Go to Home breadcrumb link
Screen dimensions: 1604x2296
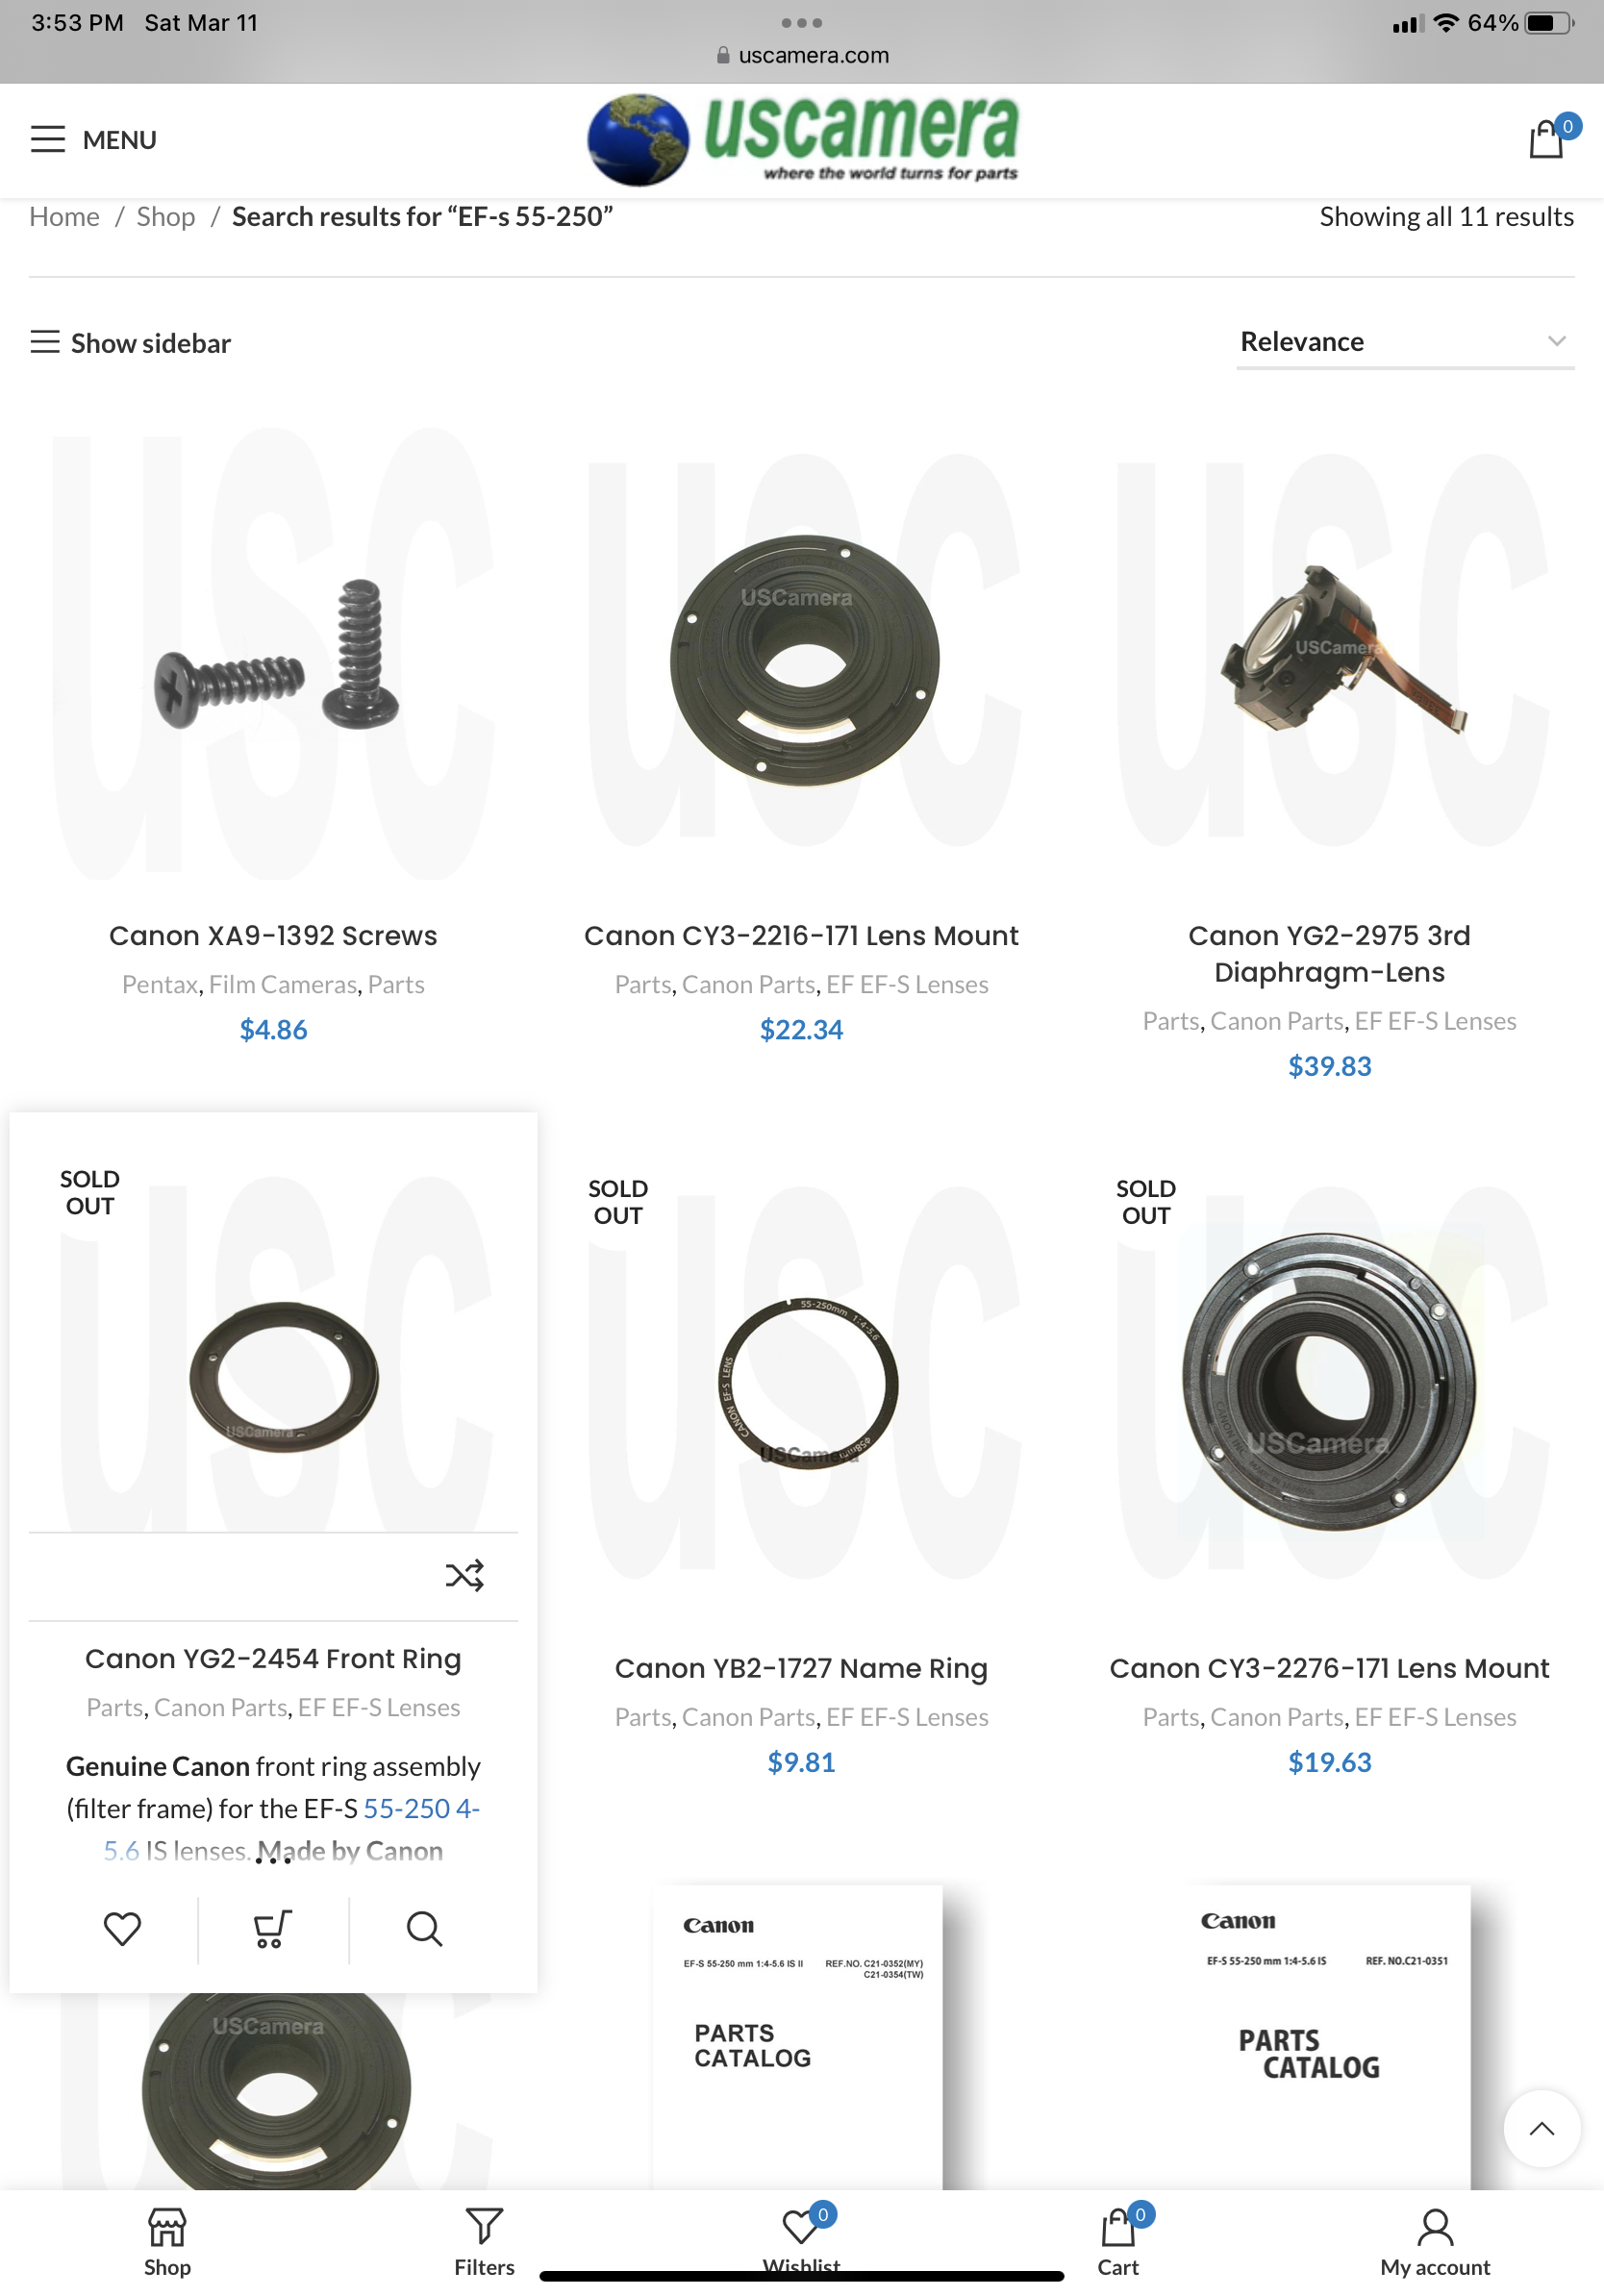(64, 217)
